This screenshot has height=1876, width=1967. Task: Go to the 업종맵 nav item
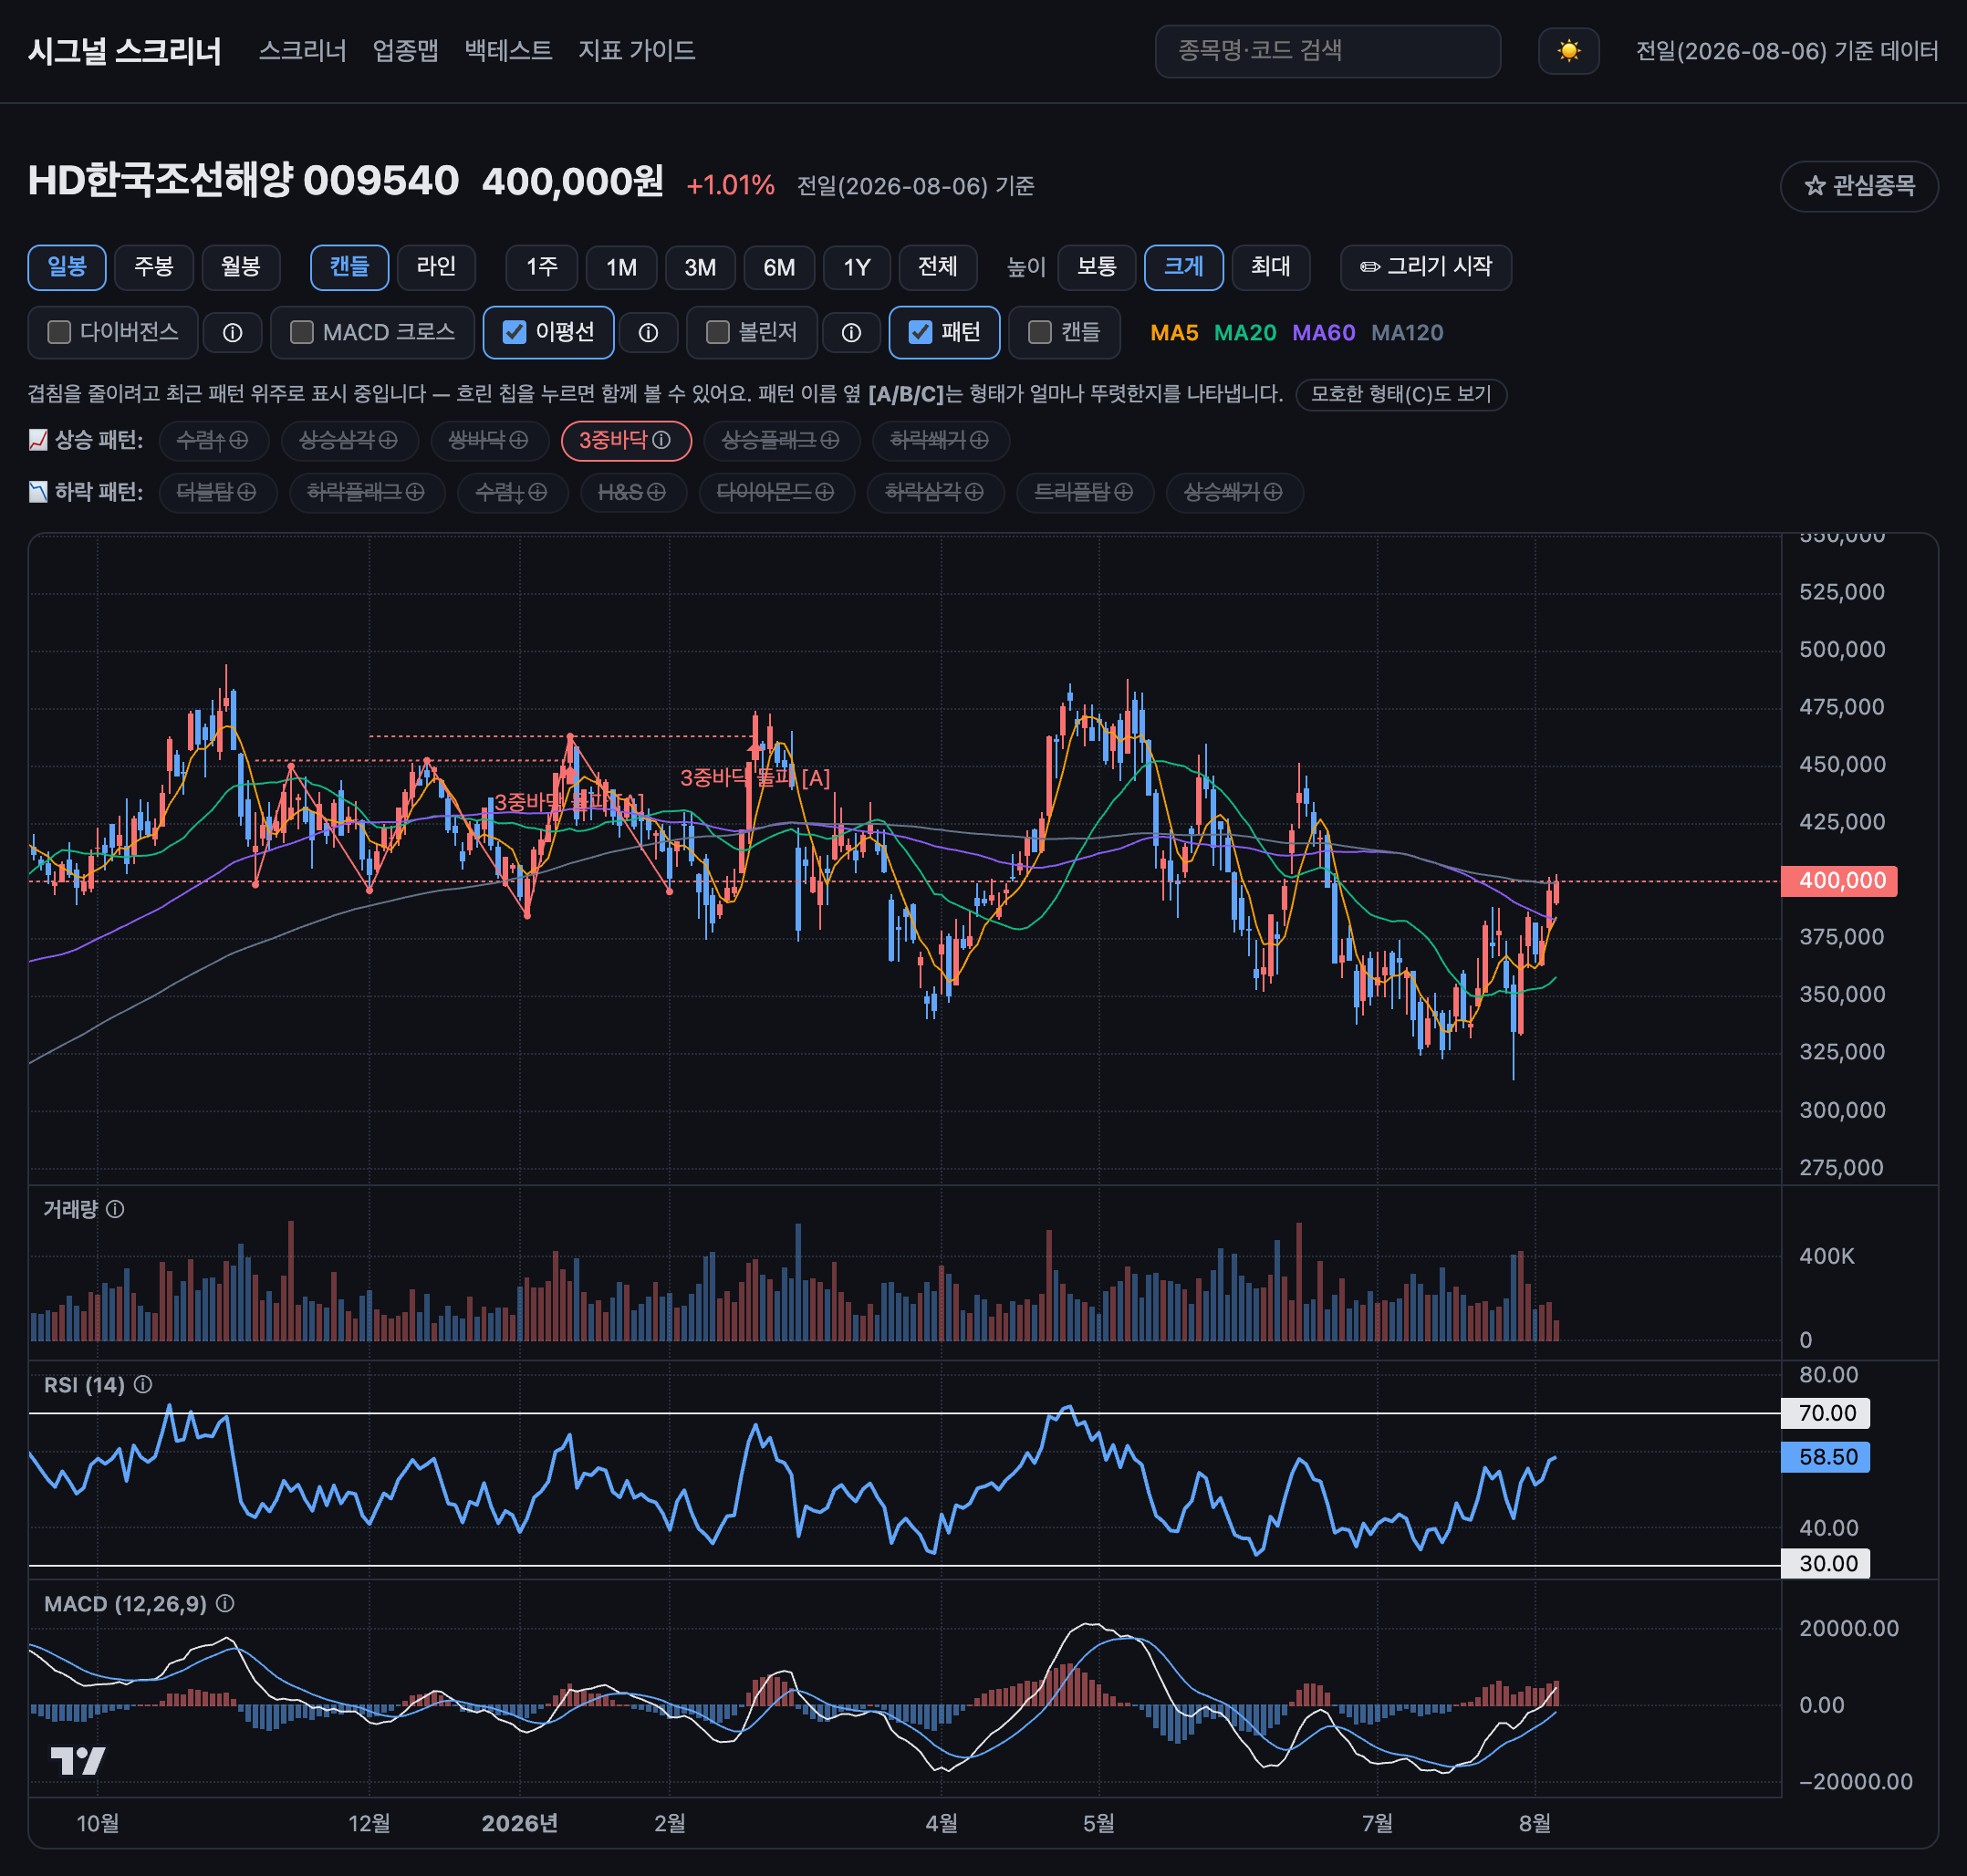pyautogui.click(x=405, y=51)
